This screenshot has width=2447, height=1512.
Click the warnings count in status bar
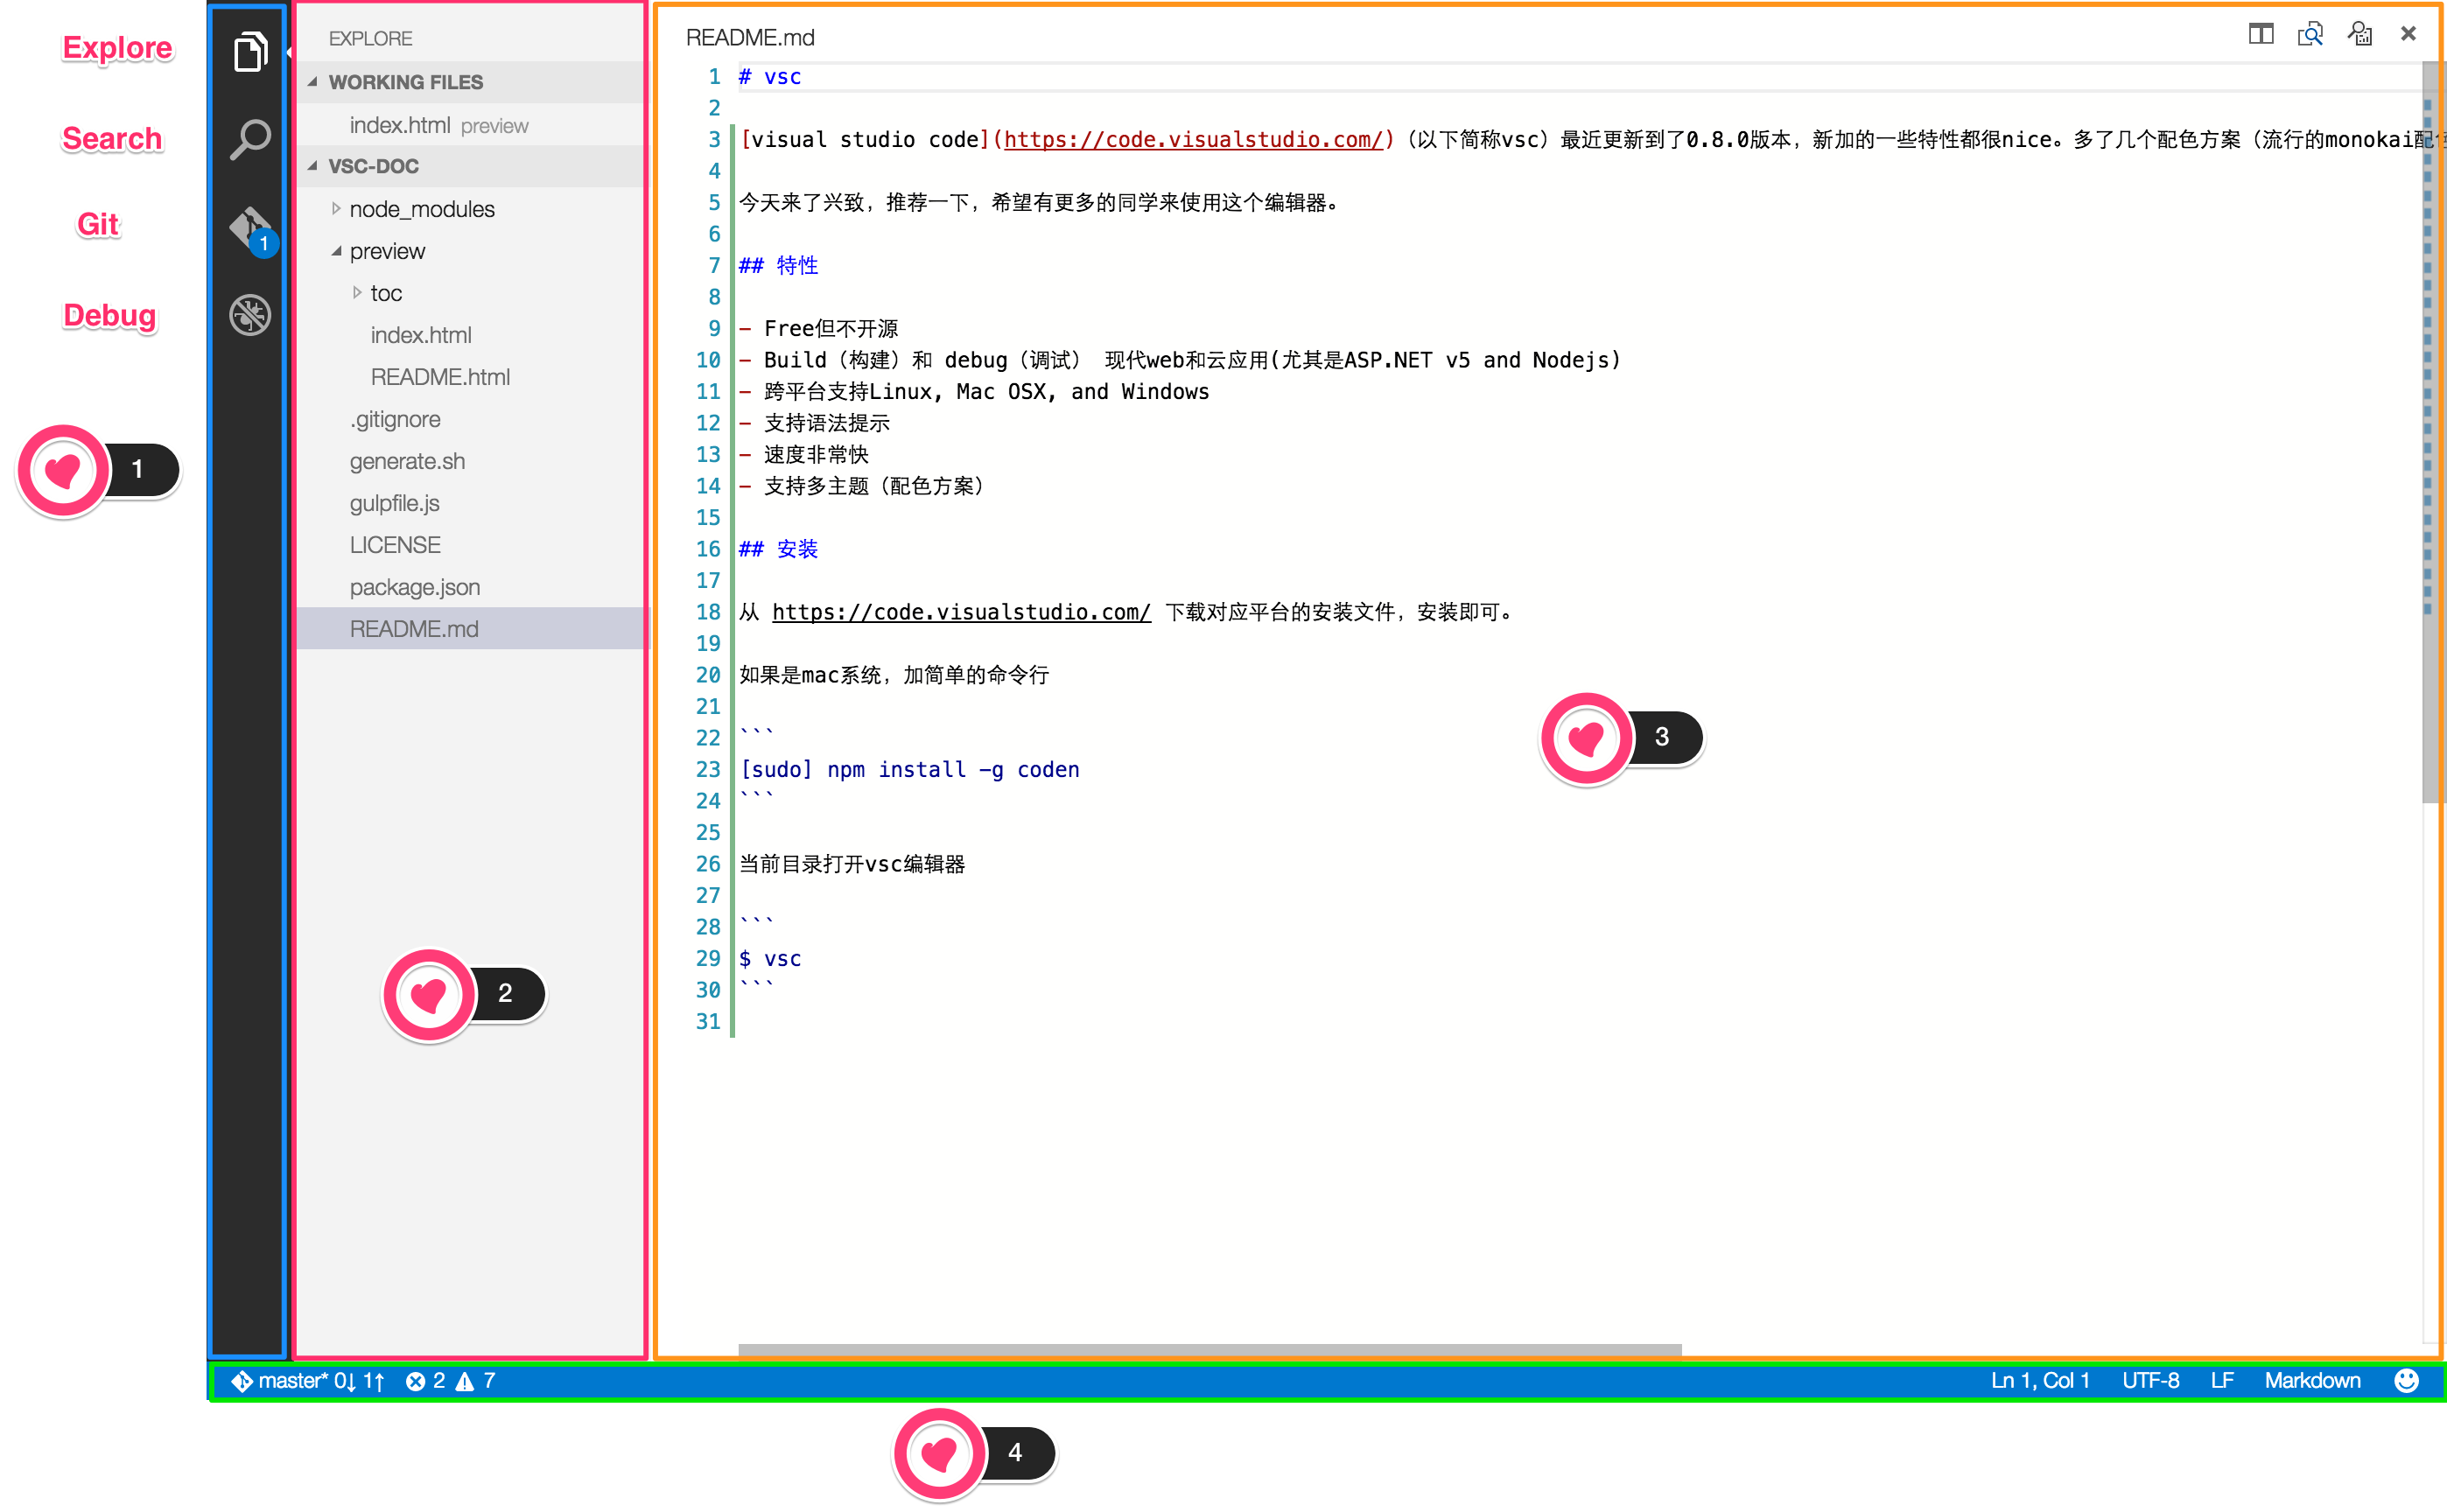point(476,1380)
